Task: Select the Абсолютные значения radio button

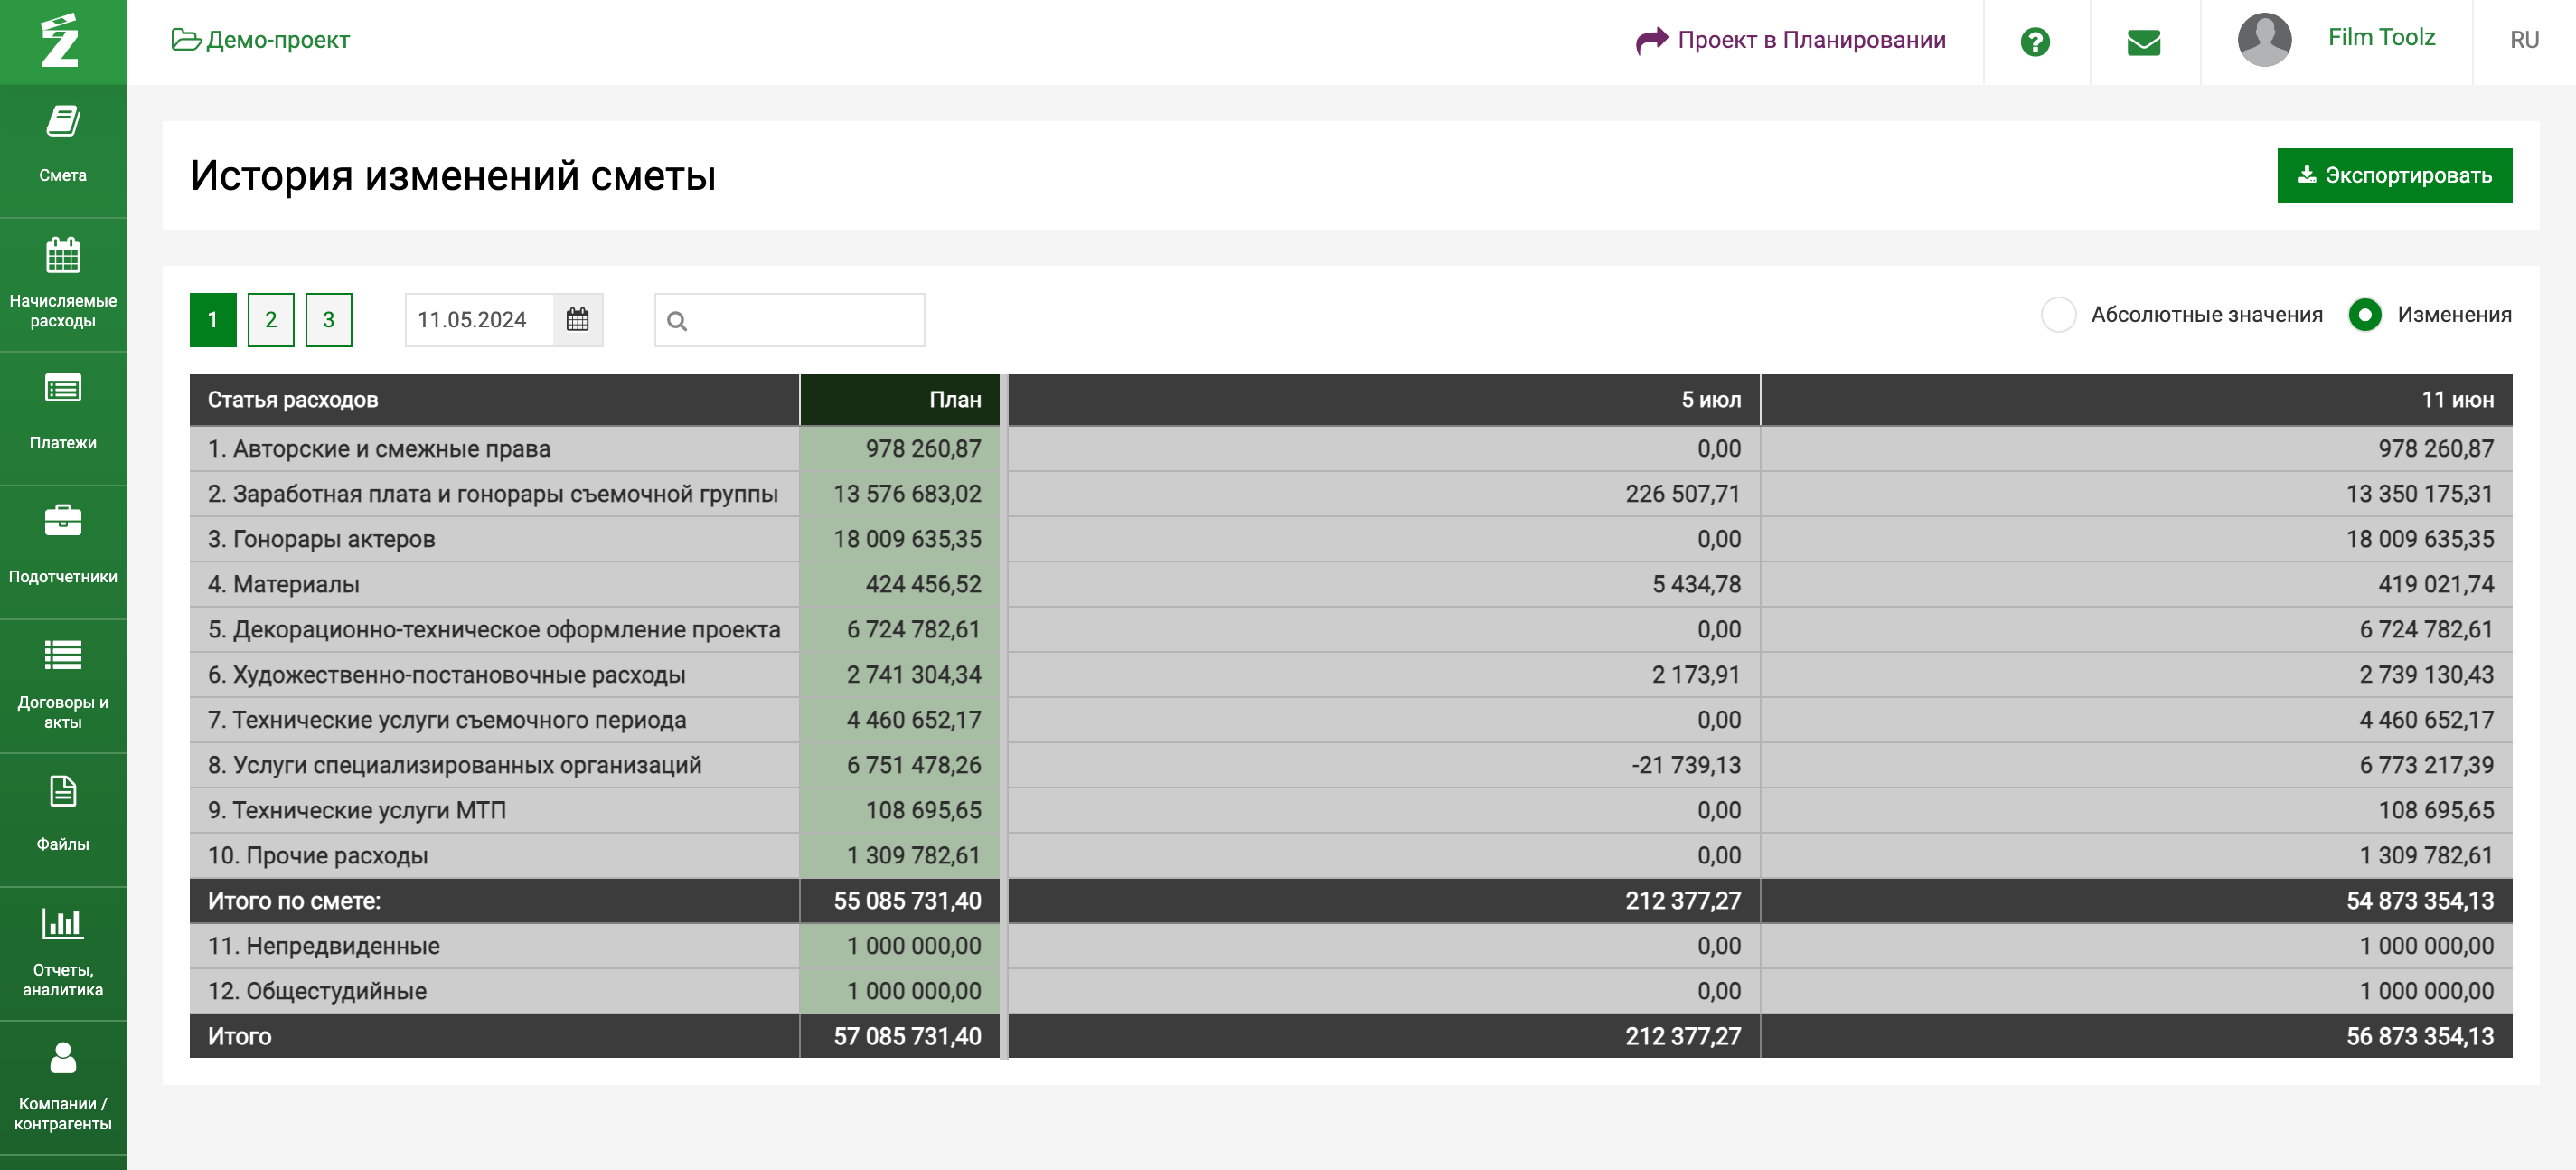Action: pyautogui.click(x=2059, y=315)
